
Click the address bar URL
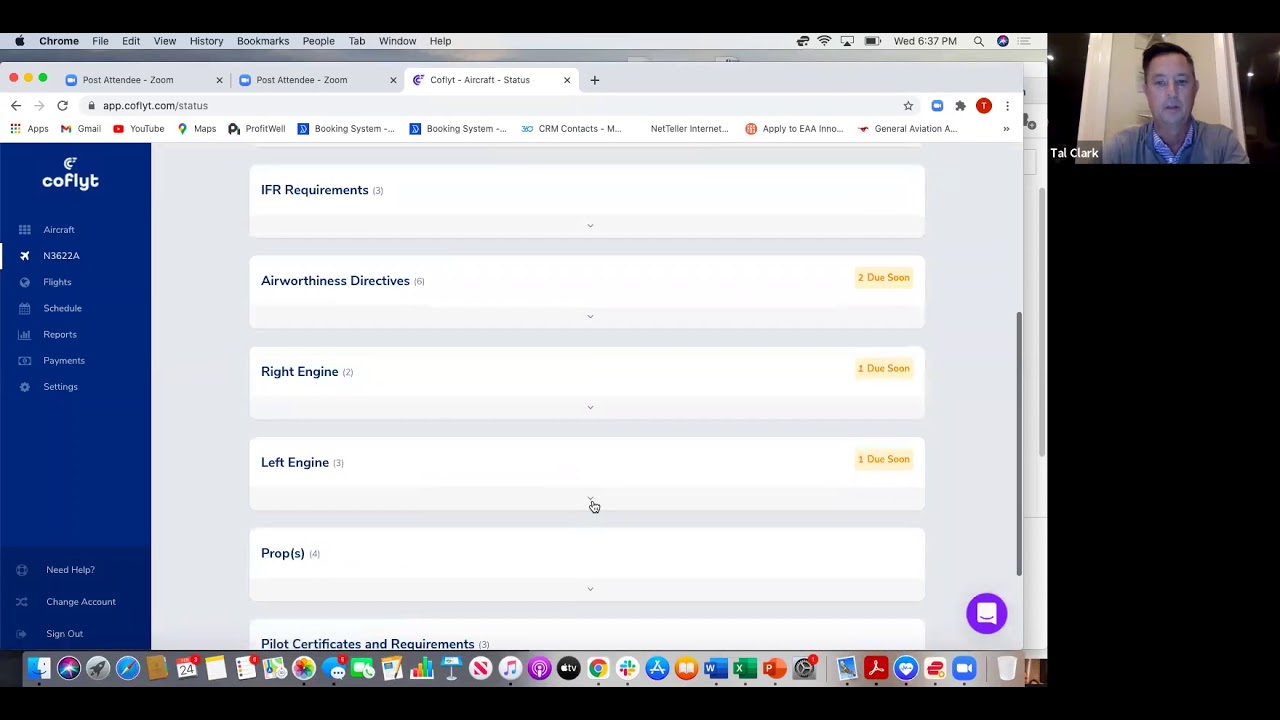coord(155,106)
